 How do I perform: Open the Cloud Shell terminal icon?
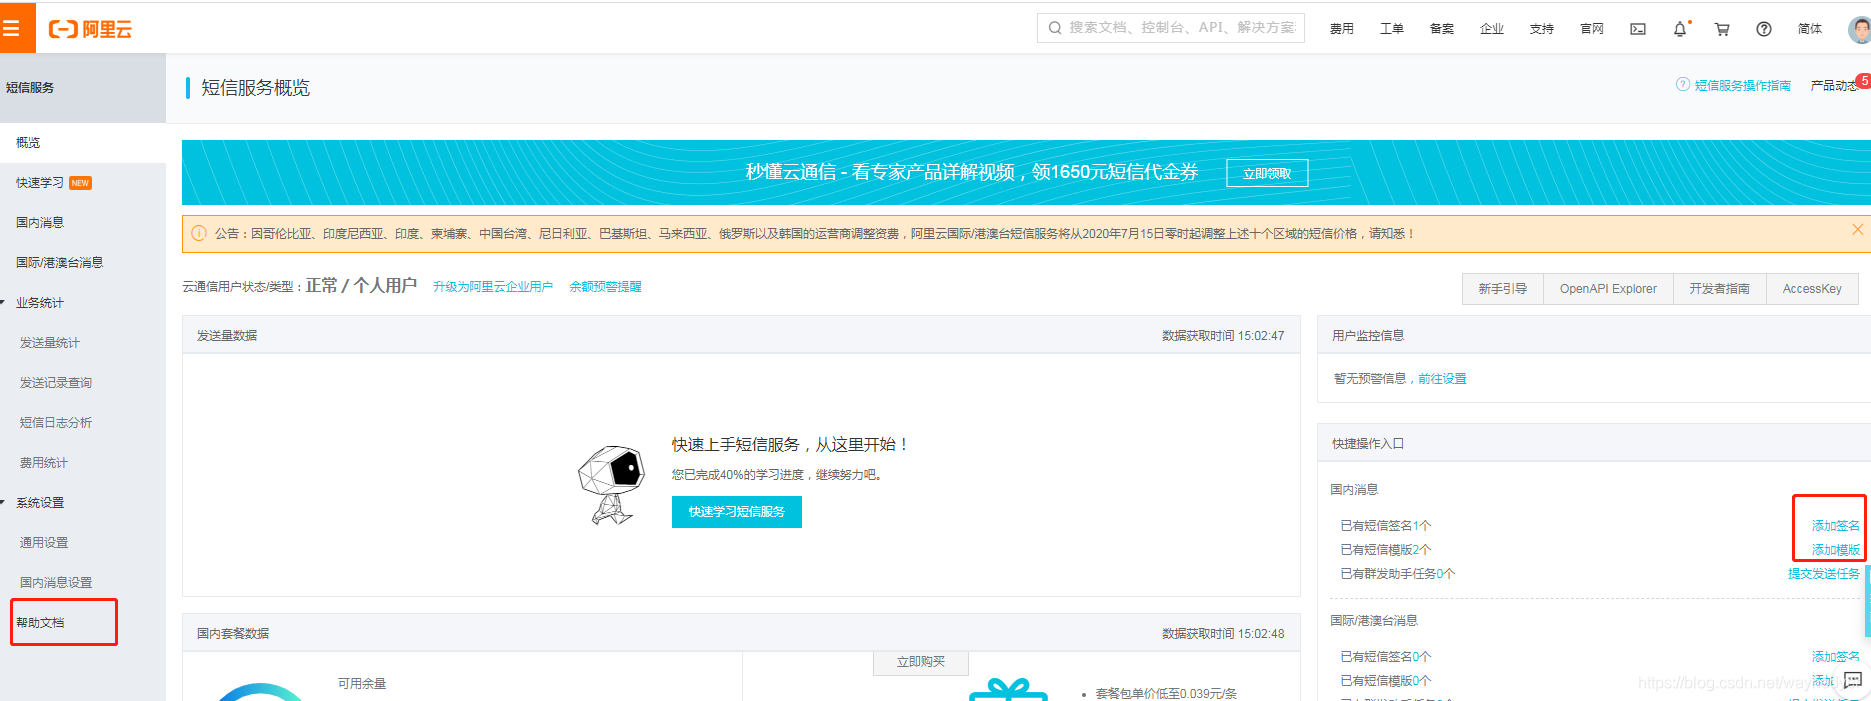(1638, 29)
